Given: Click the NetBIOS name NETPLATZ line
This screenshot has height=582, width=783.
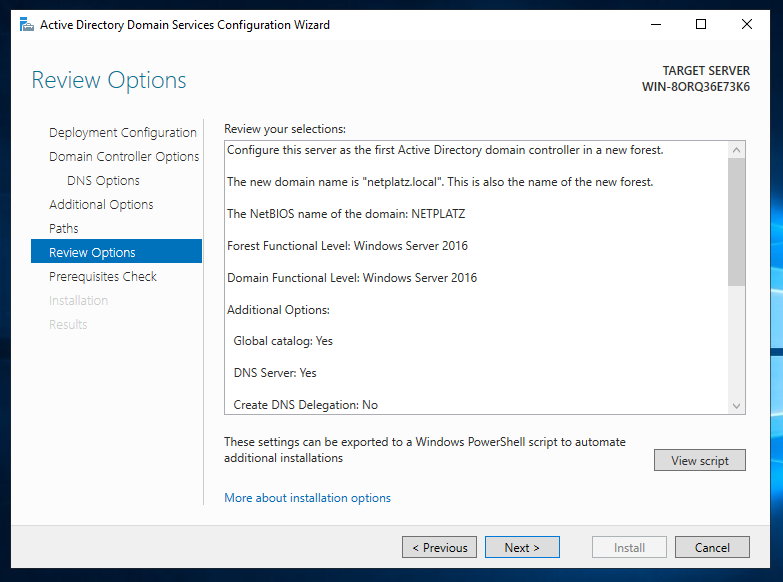Looking at the screenshot, I should pos(346,214).
